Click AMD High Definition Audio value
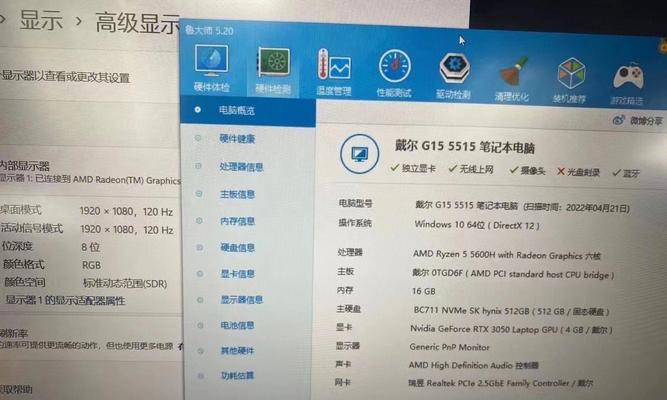The height and width of the screenshot is (400, 667). [473, 365]
